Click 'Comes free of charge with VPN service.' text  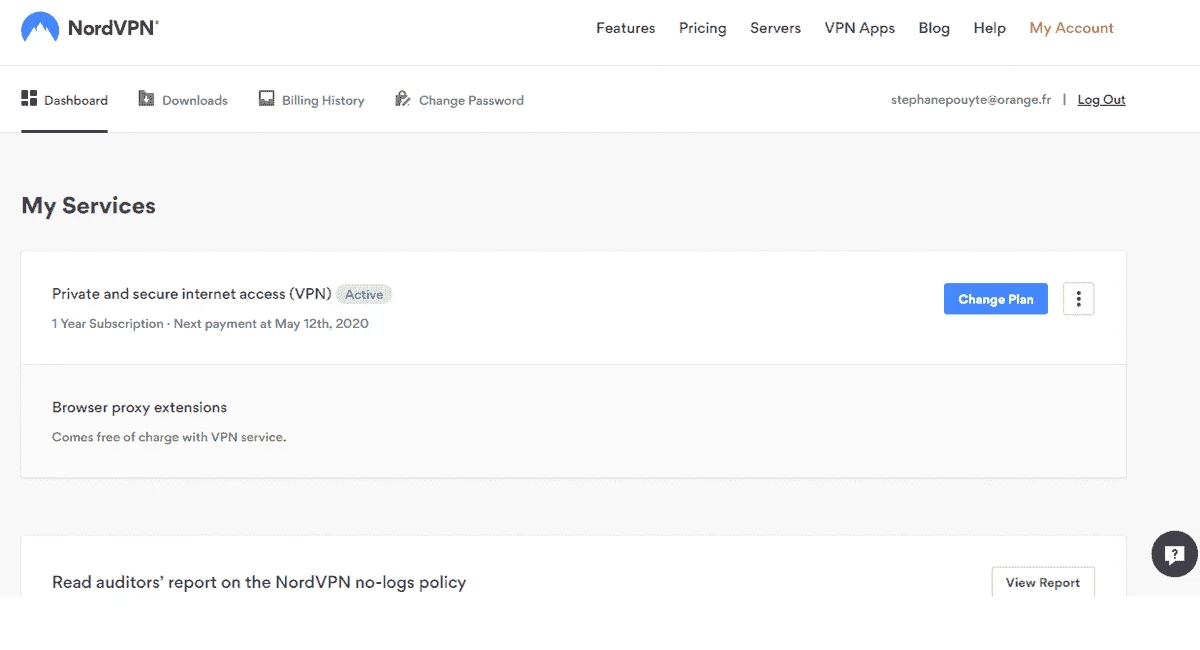click(x=169, y=437)
